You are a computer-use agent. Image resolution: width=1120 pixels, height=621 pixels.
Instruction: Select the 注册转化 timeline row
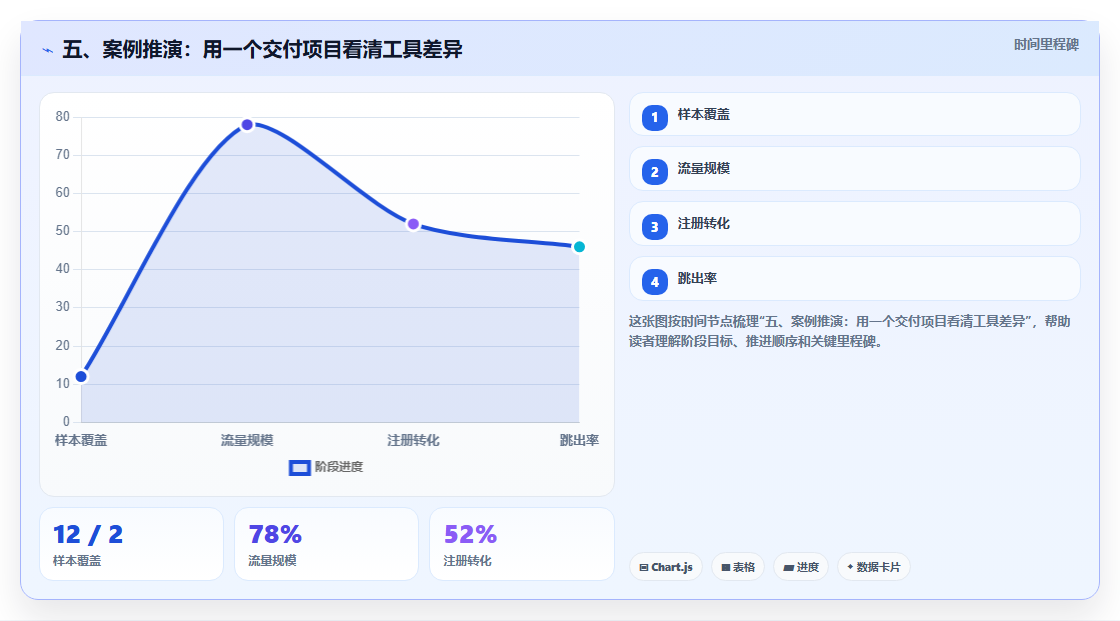(854, 224)
